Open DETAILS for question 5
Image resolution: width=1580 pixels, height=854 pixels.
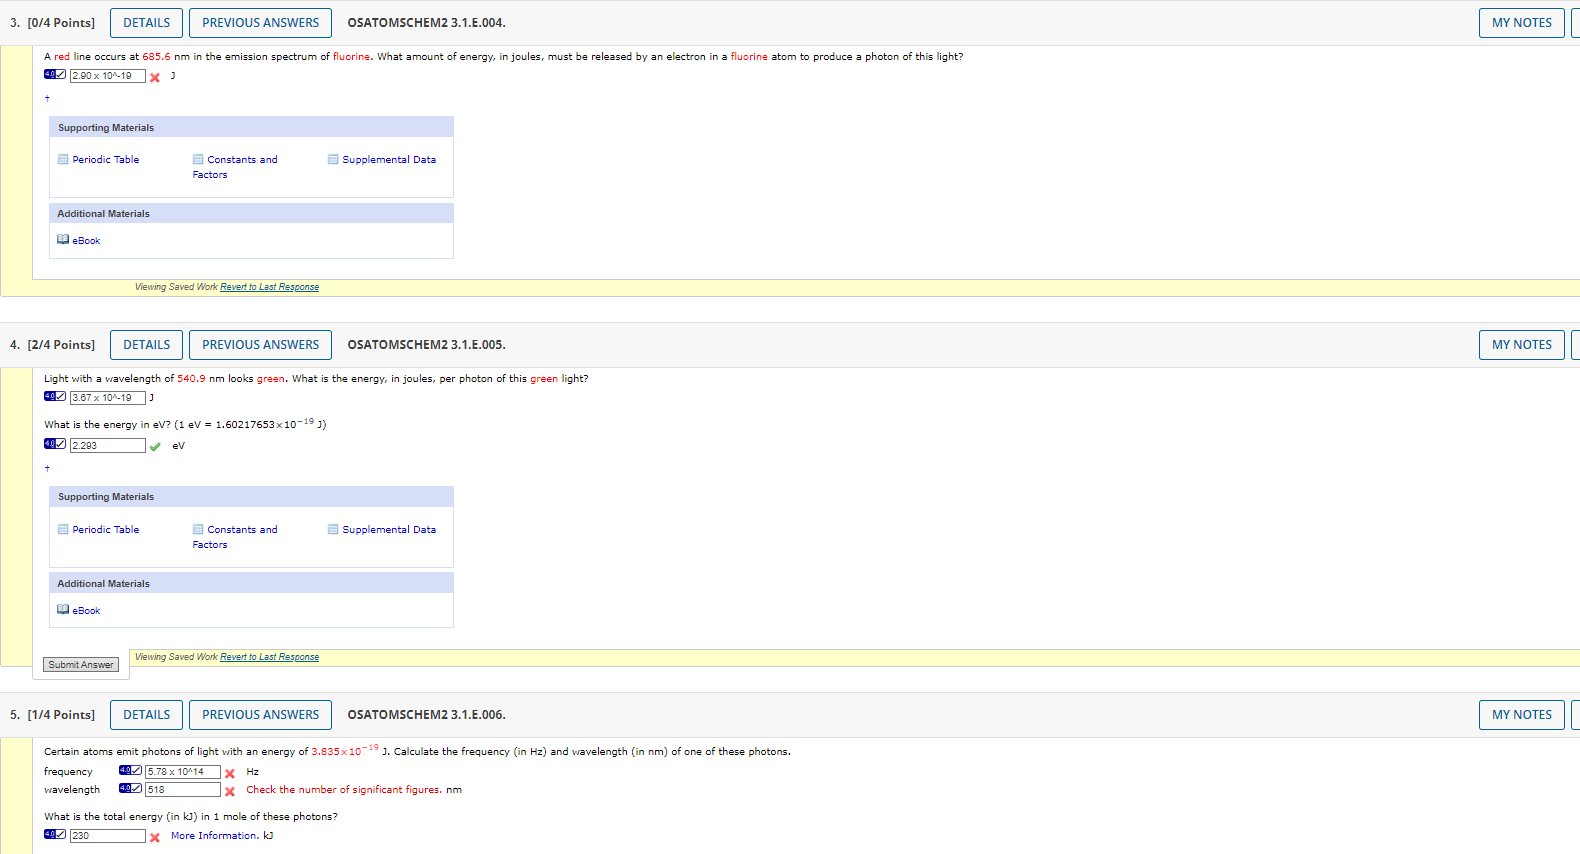(x=147, y=715)
